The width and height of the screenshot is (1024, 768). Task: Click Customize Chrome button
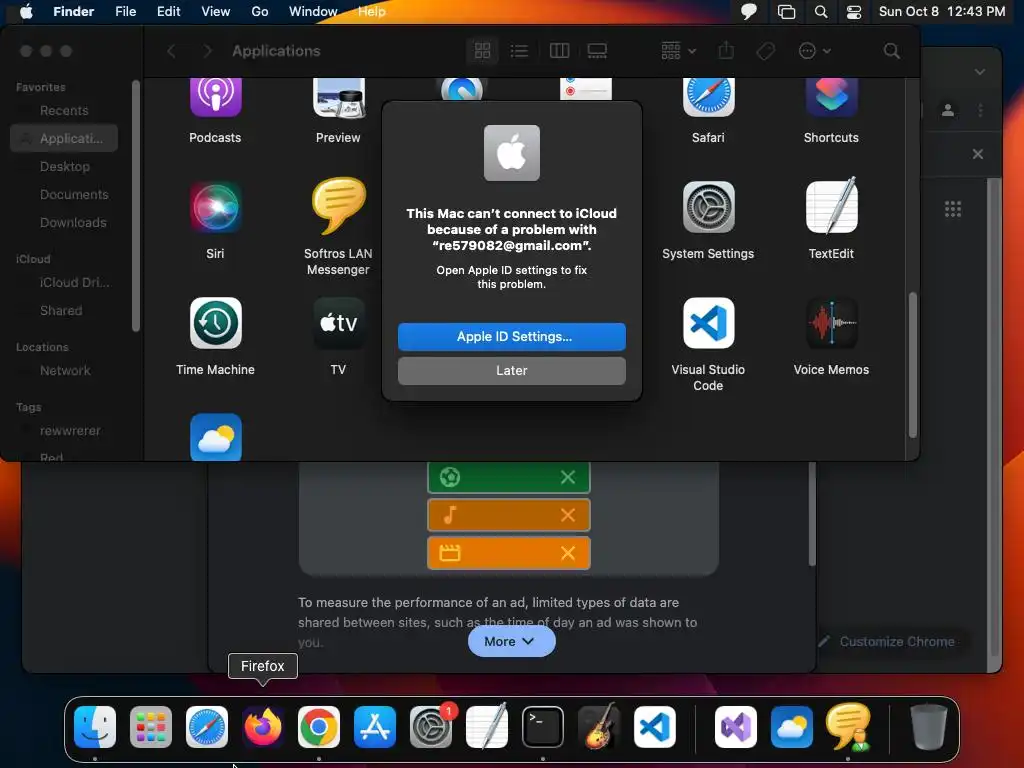click(888, 641)
